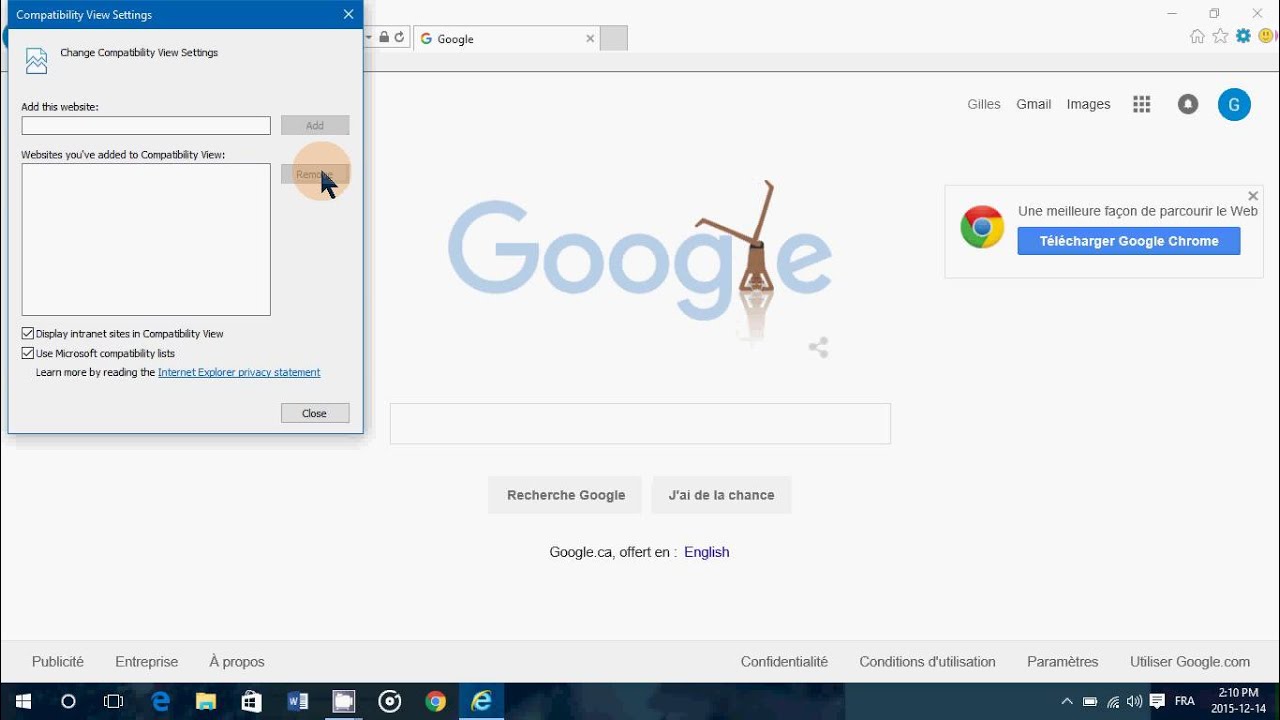Viewport: 1280px width, 720px height.
Task: Open Cortana circle on taskbar
Action: click(x=68, y=702)
